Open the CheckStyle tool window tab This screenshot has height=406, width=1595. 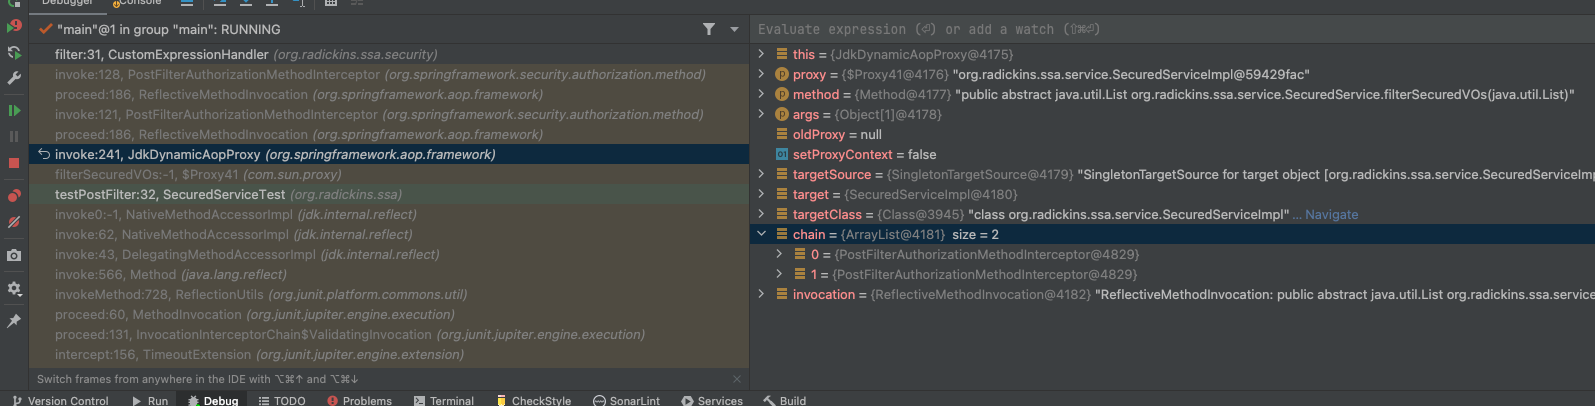point(533,400)
